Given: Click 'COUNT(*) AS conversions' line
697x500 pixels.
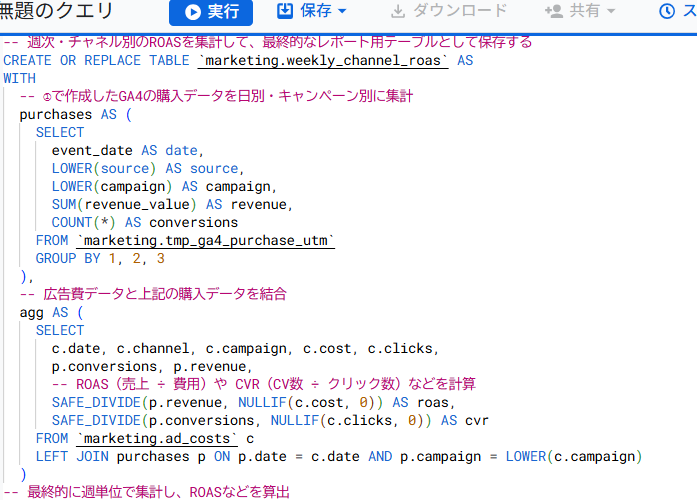Looking at the screenshot, I should click(x=145, y=222).
